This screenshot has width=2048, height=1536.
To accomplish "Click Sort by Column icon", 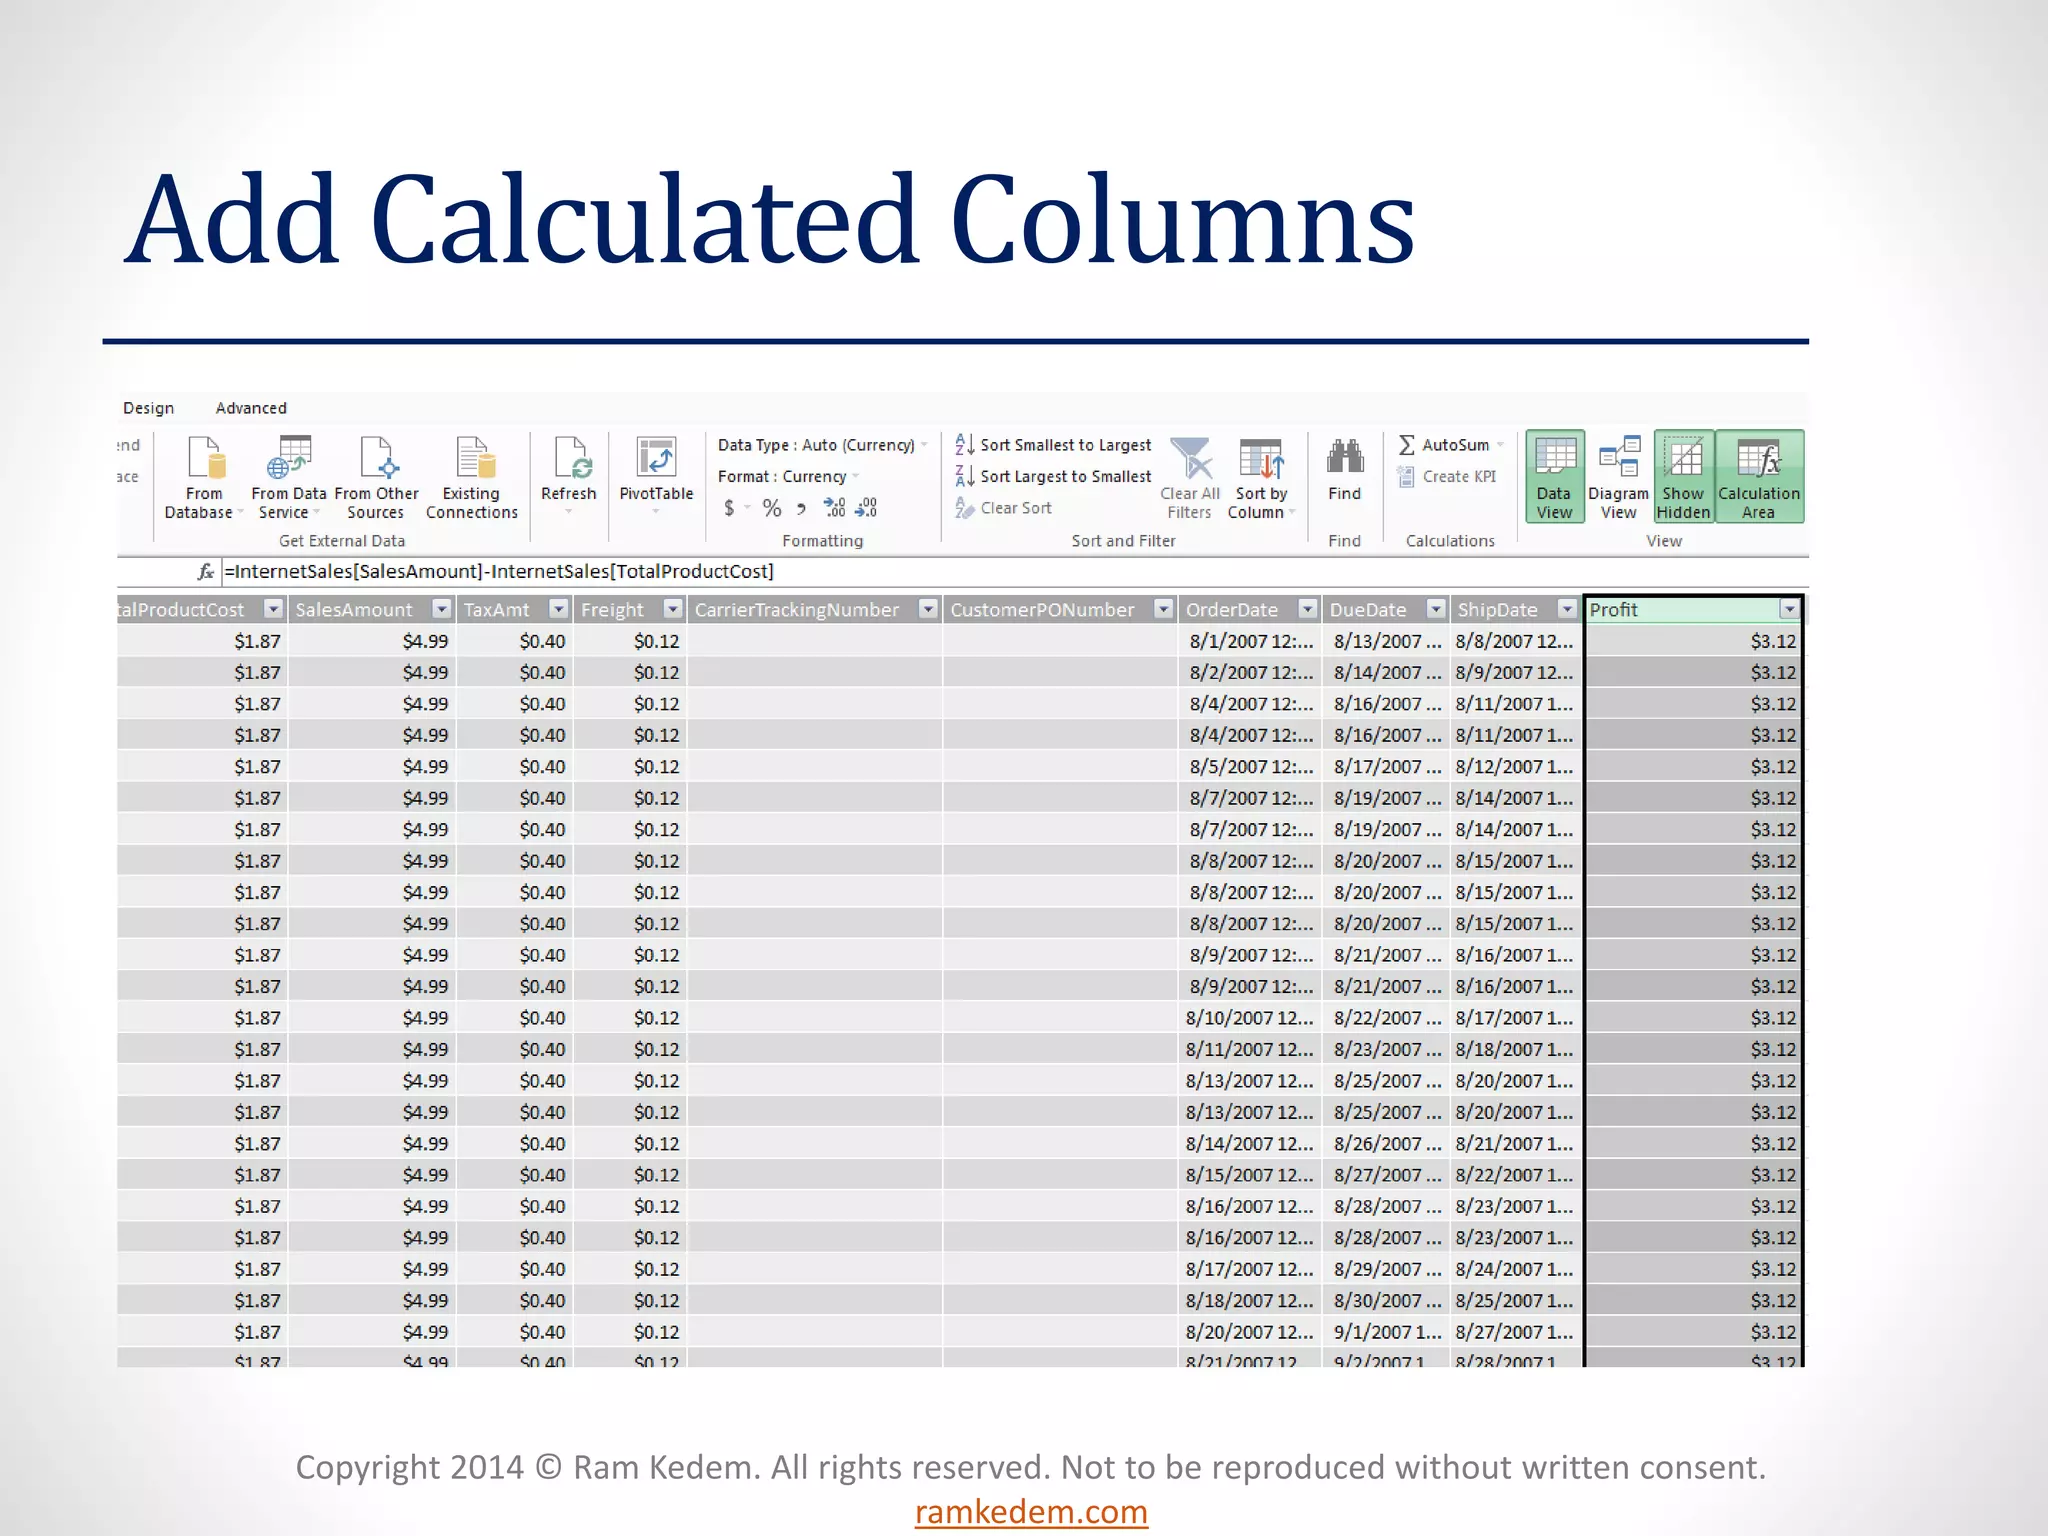I will [x=1261, y=461].
